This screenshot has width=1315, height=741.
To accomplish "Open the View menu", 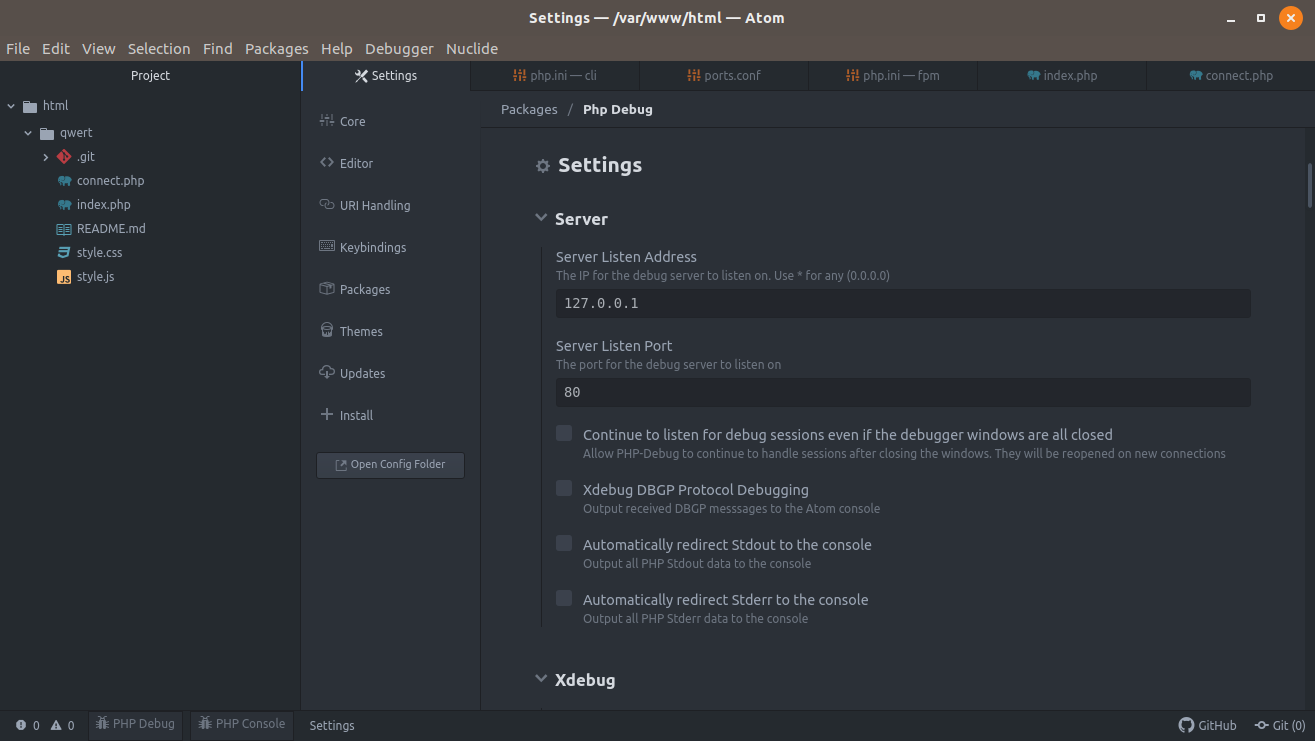I will pyautogui.click(x=99, y=48).
